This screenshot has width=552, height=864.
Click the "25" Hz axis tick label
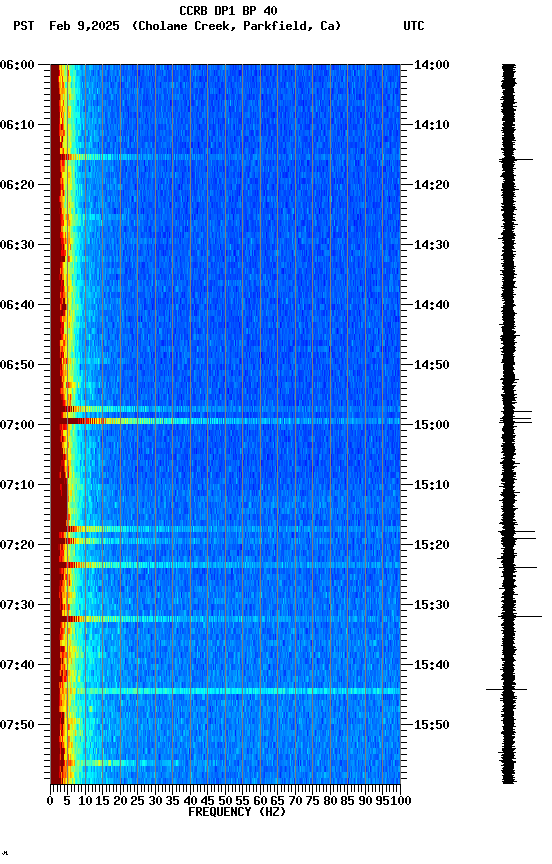pos(138,802)
